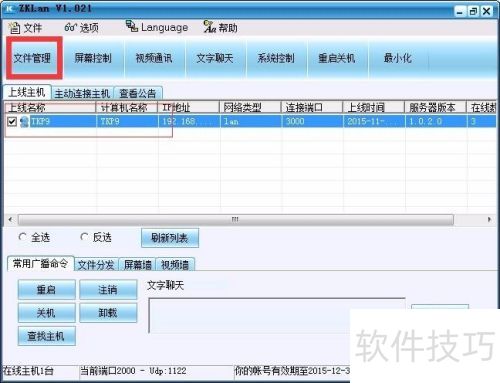Select the 反选 radio button
This screenshot has height=383, width=500.
pos(84,237)
